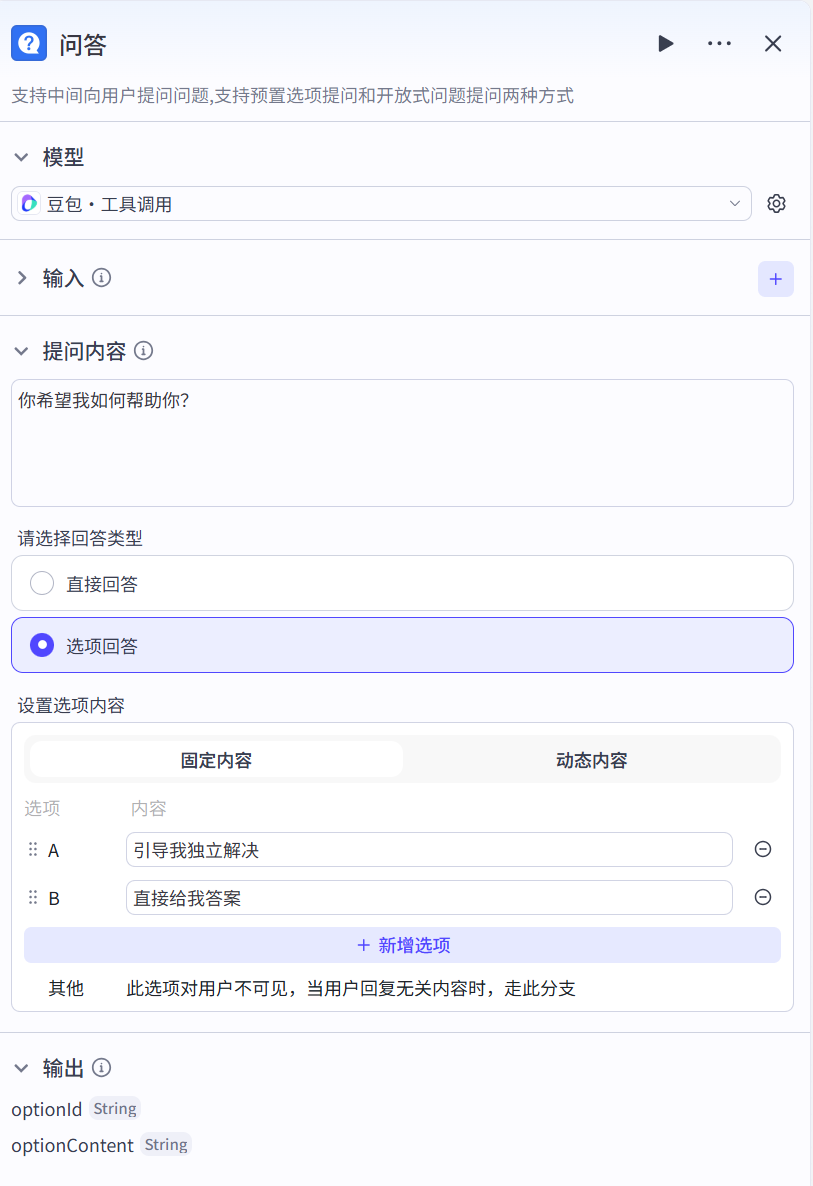Select the 选项回答 radio option
Viewport: 813px width, 1186px height.
42,645
